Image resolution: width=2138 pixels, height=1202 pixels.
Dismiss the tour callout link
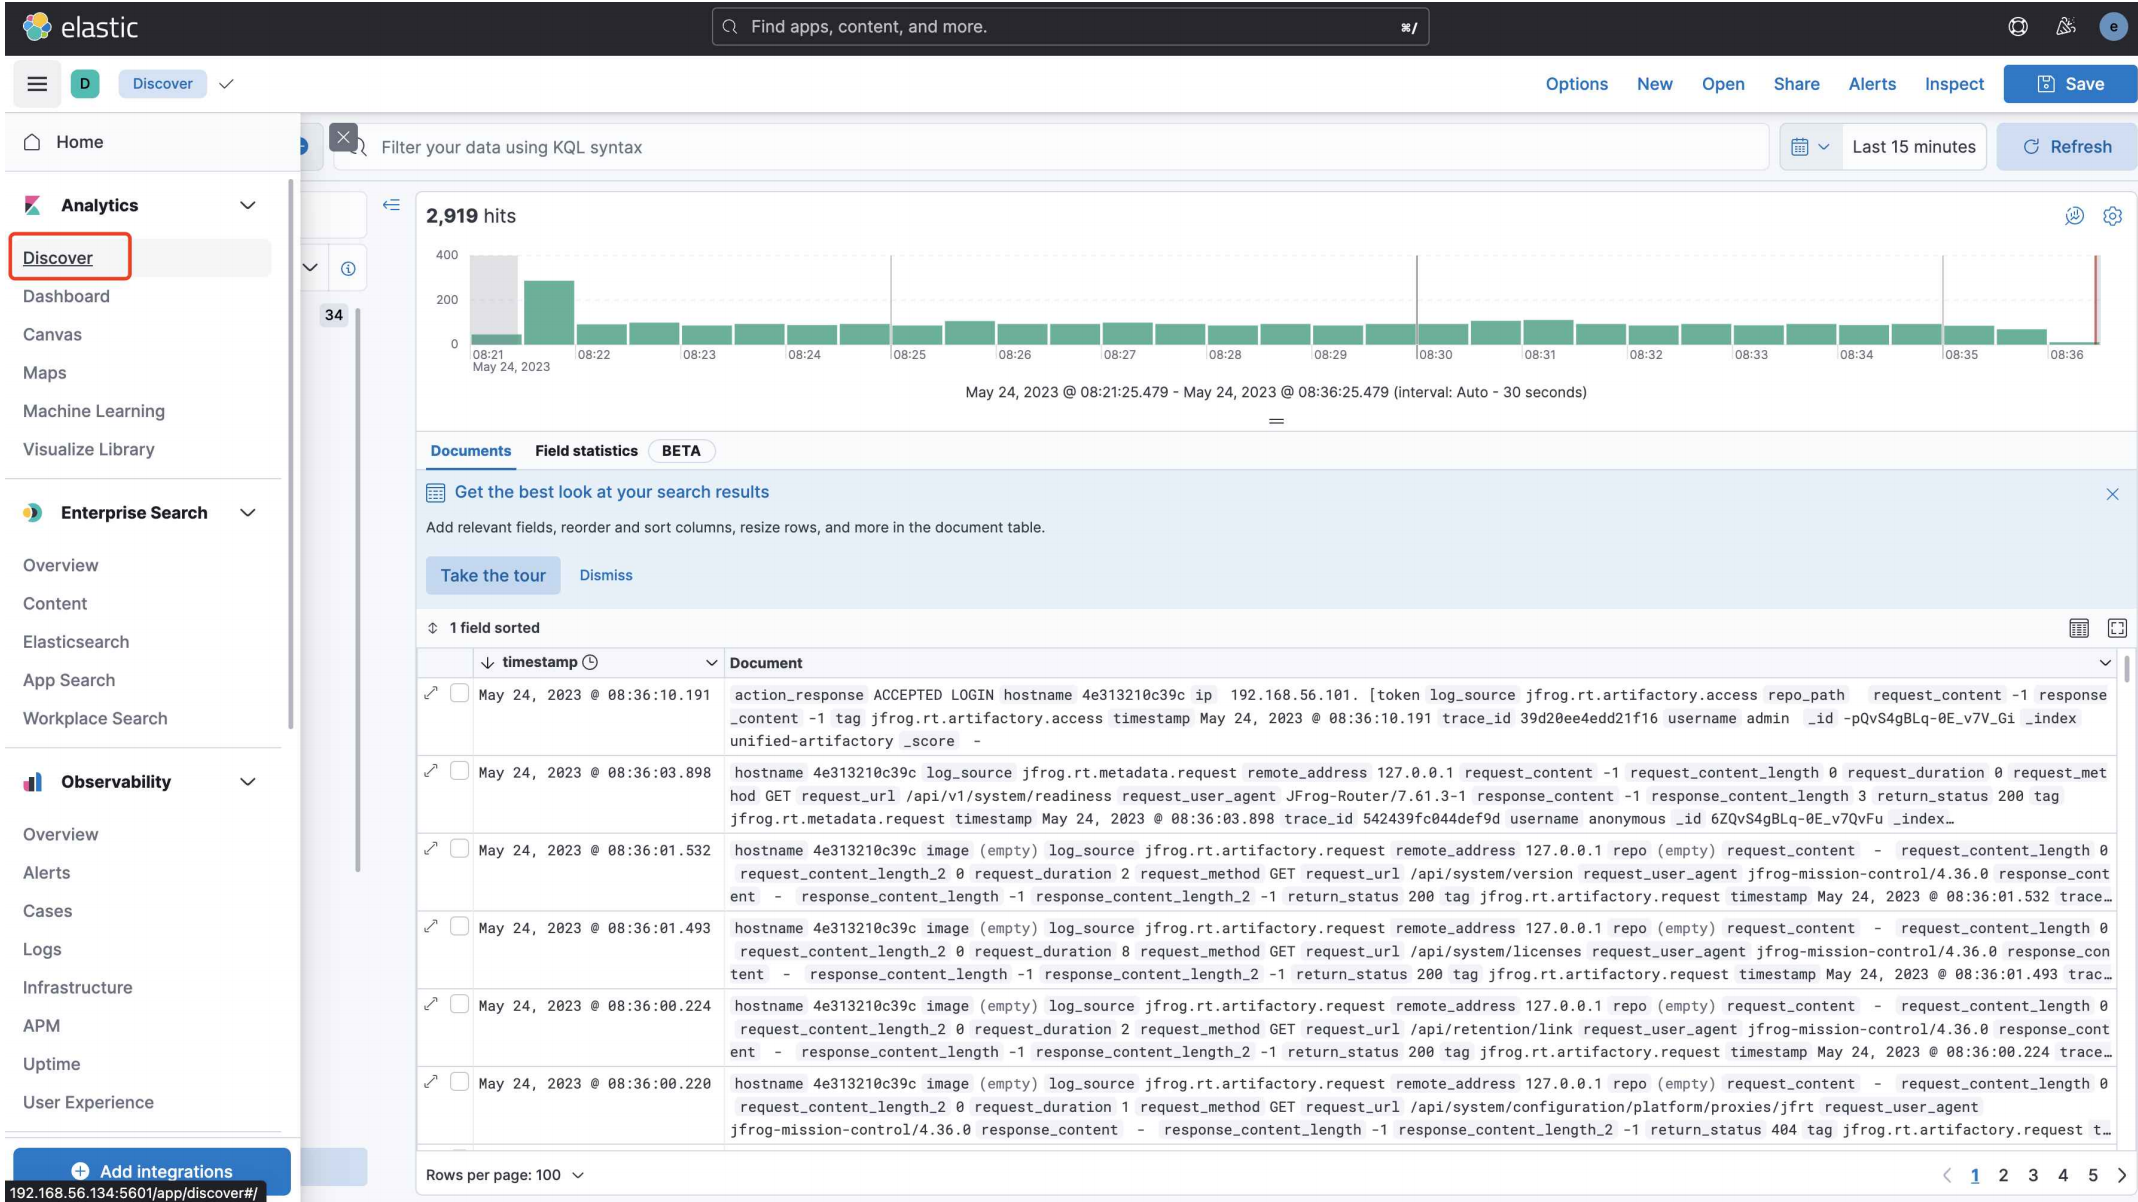(606, 576)
